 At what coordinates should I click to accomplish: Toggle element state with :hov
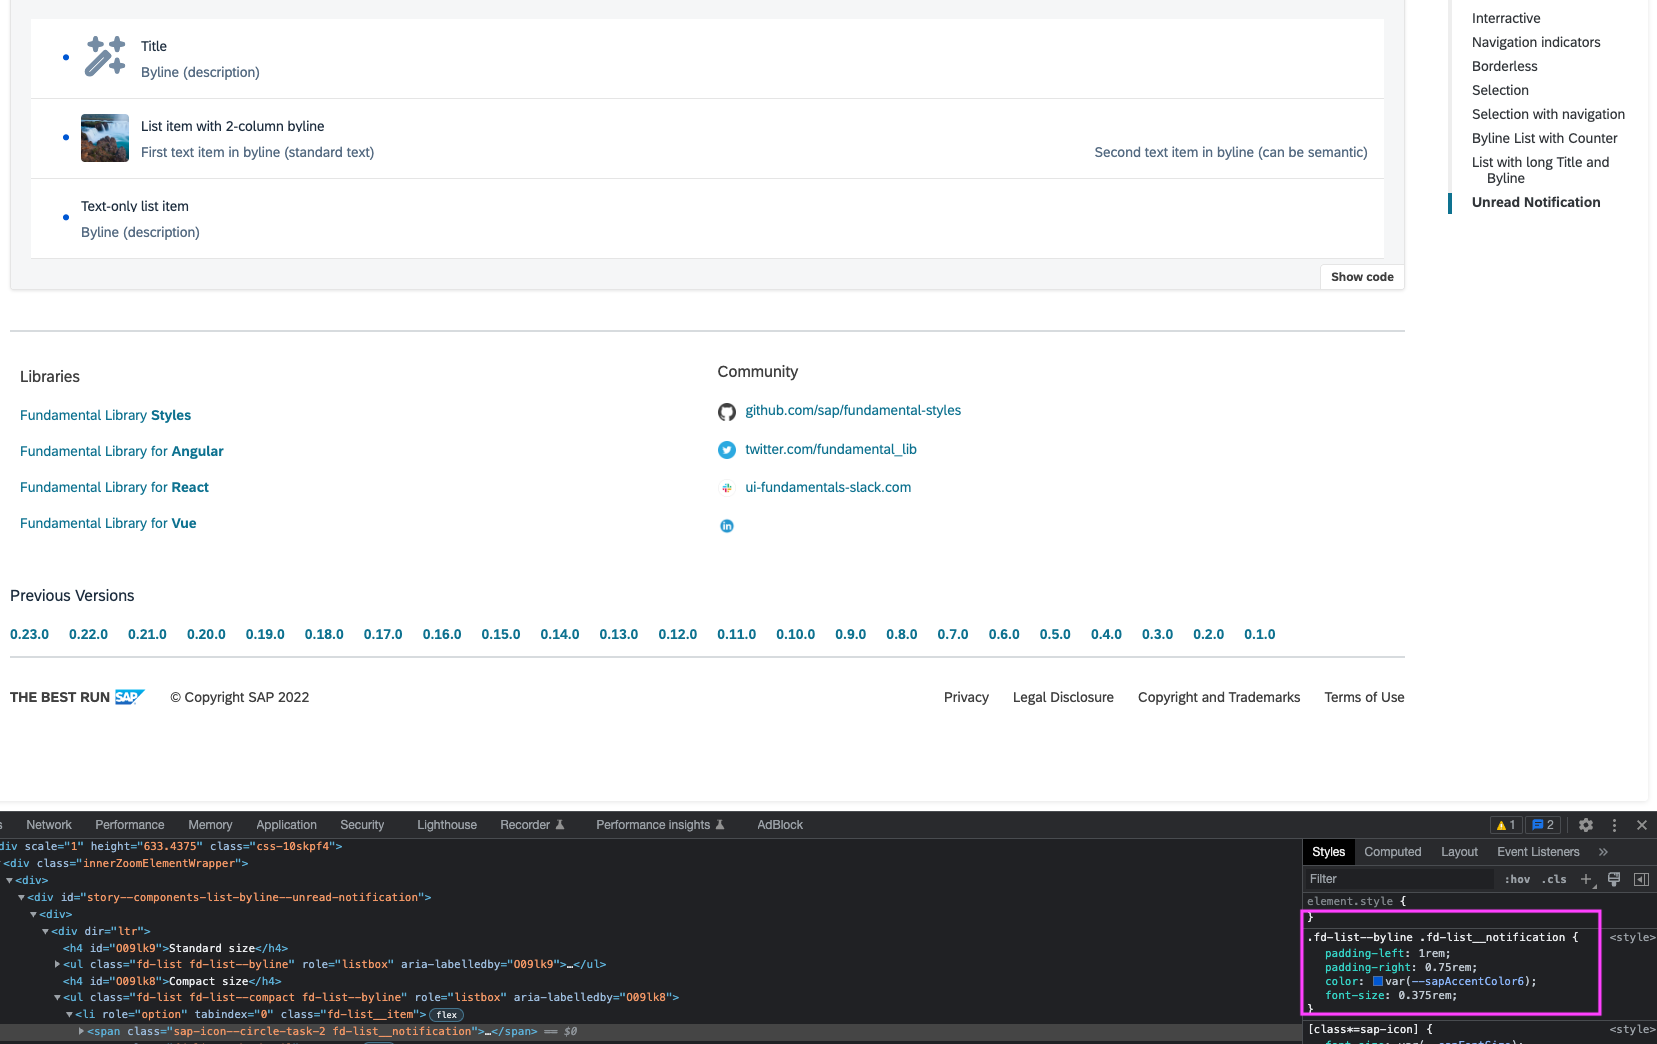pos(1517,880)
